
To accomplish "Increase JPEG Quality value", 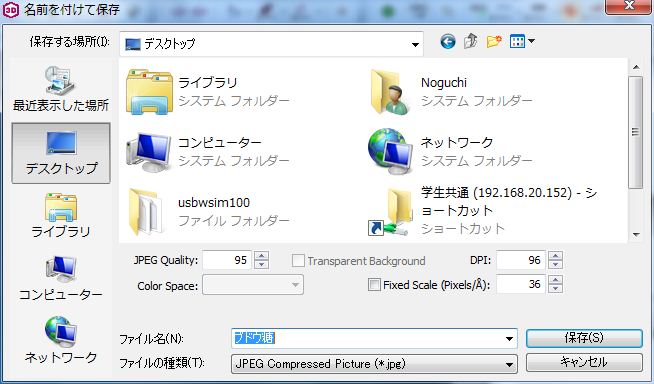I will point(261,256).
